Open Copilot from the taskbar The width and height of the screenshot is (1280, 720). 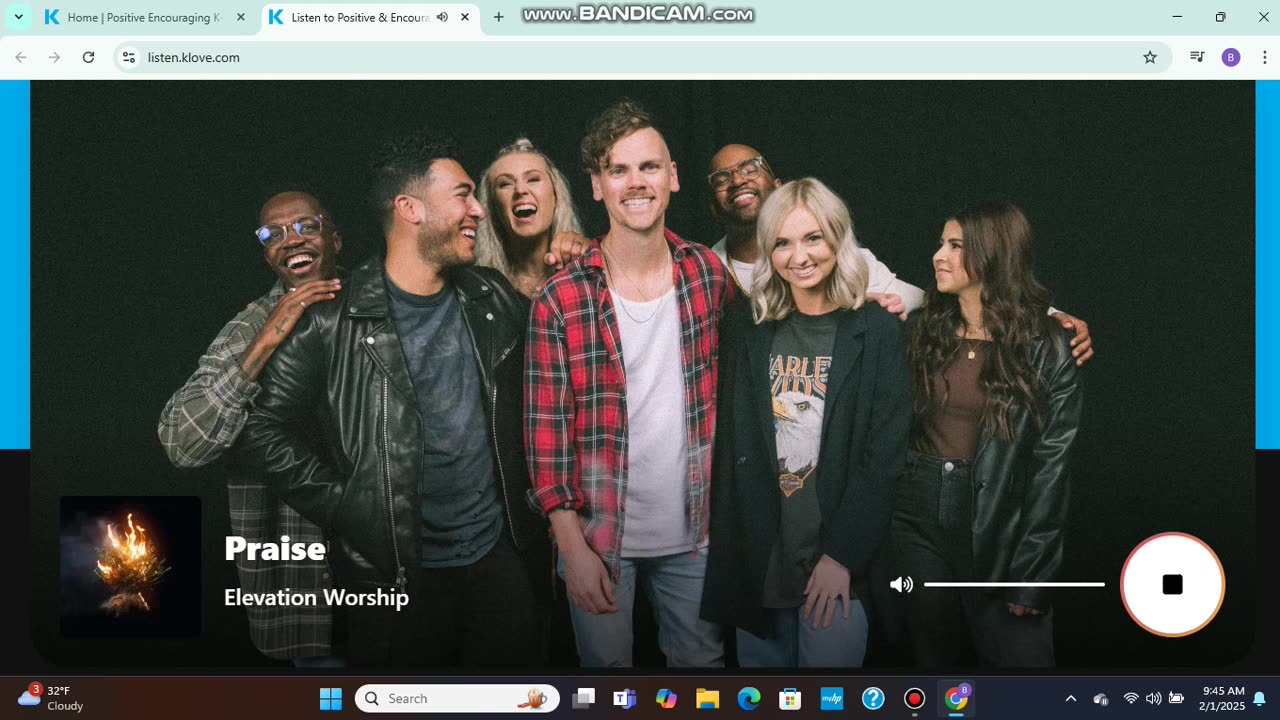point(666,698)
